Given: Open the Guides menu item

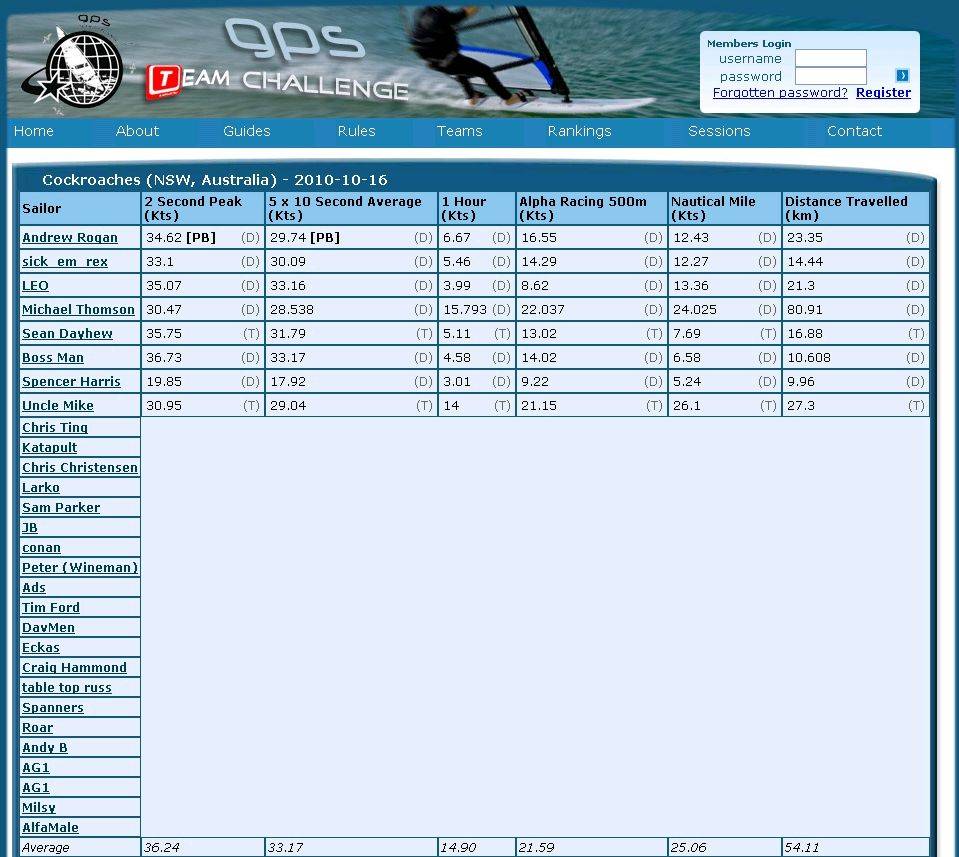Looking at the screenshot, I should (247, 131).
